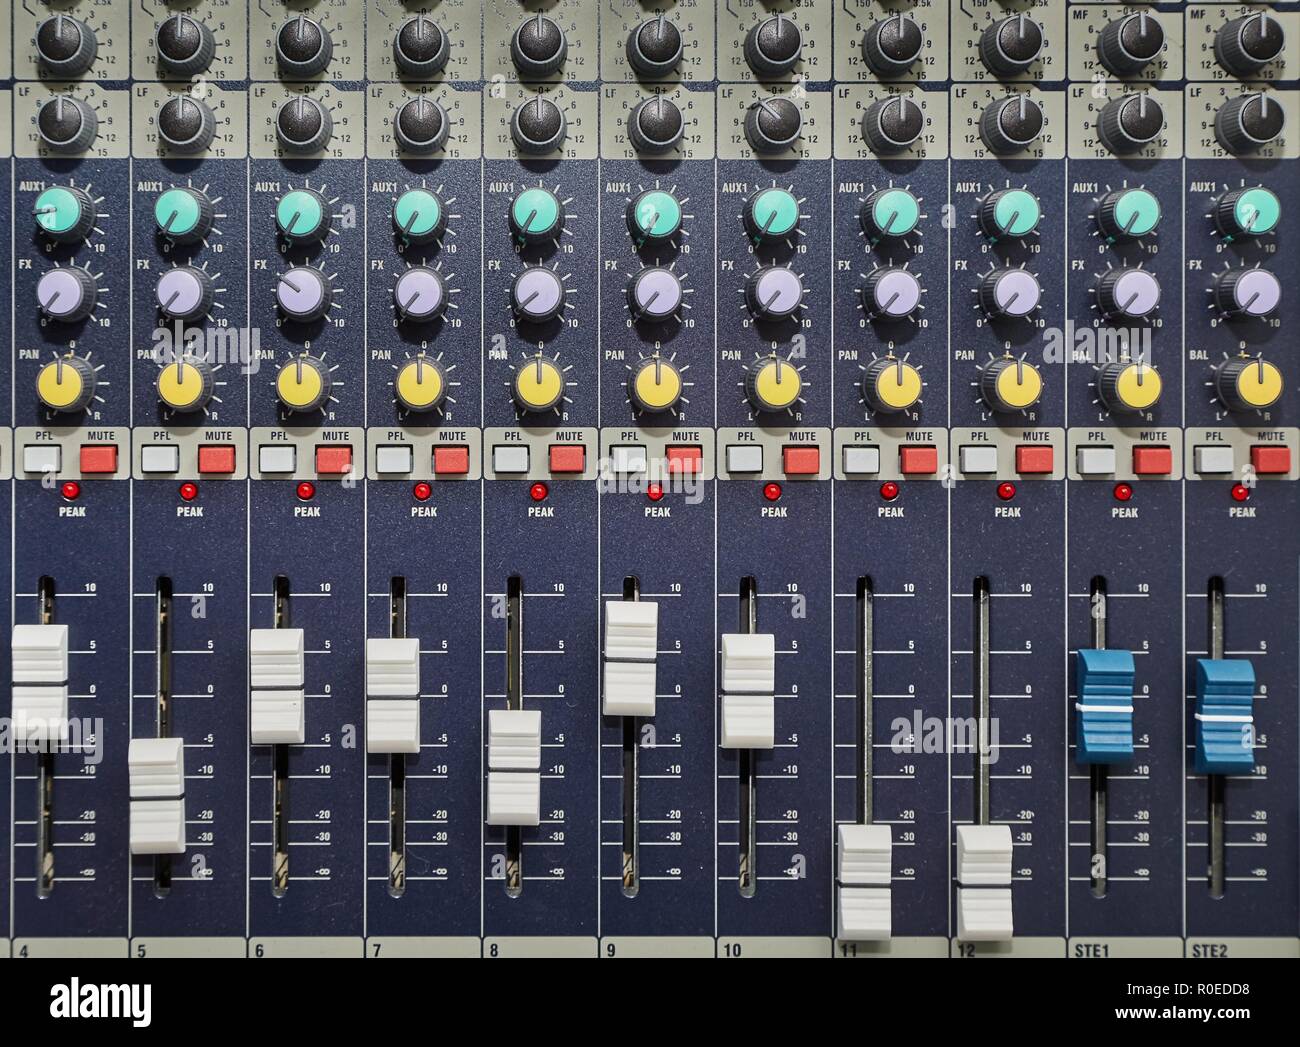Click the blue STE2 fader cap
Viewport: 1300px width, 1047px height.
[1225, 716]
